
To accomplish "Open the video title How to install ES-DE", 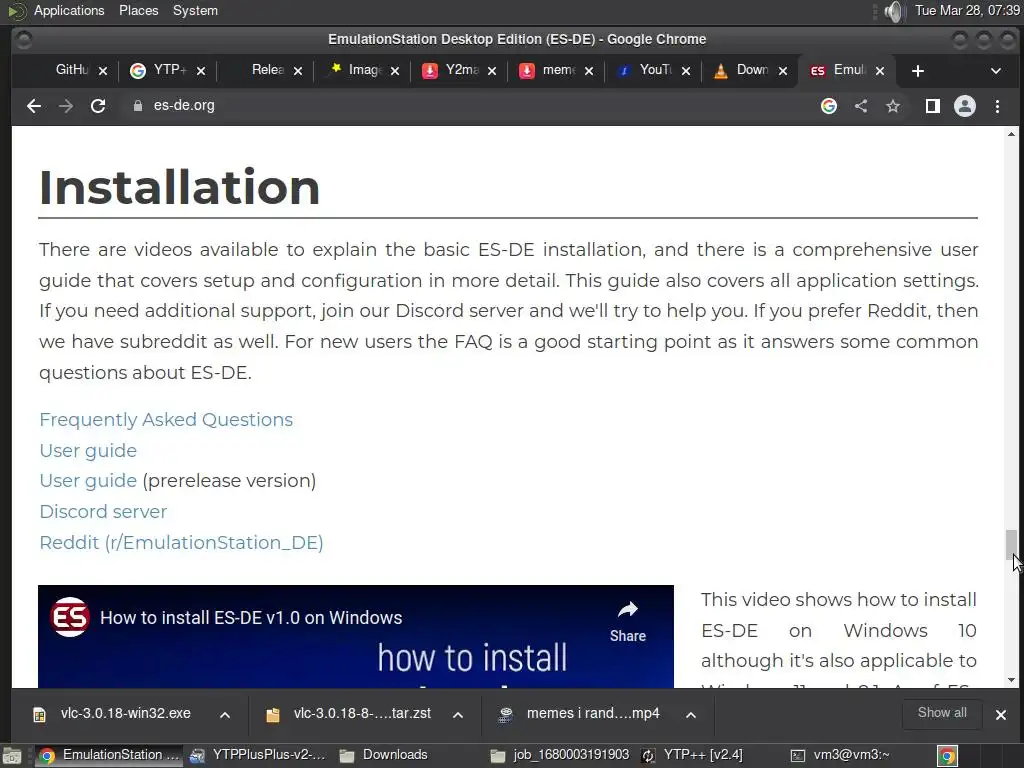I will coord(251,618).
